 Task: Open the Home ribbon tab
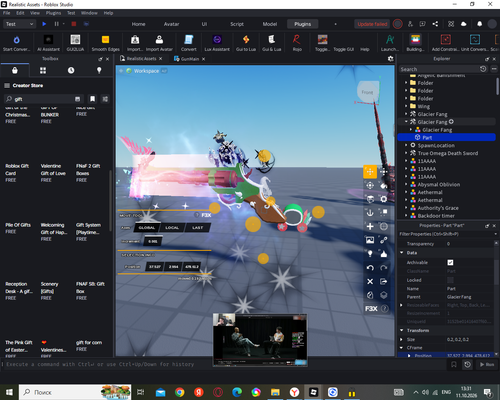[x=138, y=24]
